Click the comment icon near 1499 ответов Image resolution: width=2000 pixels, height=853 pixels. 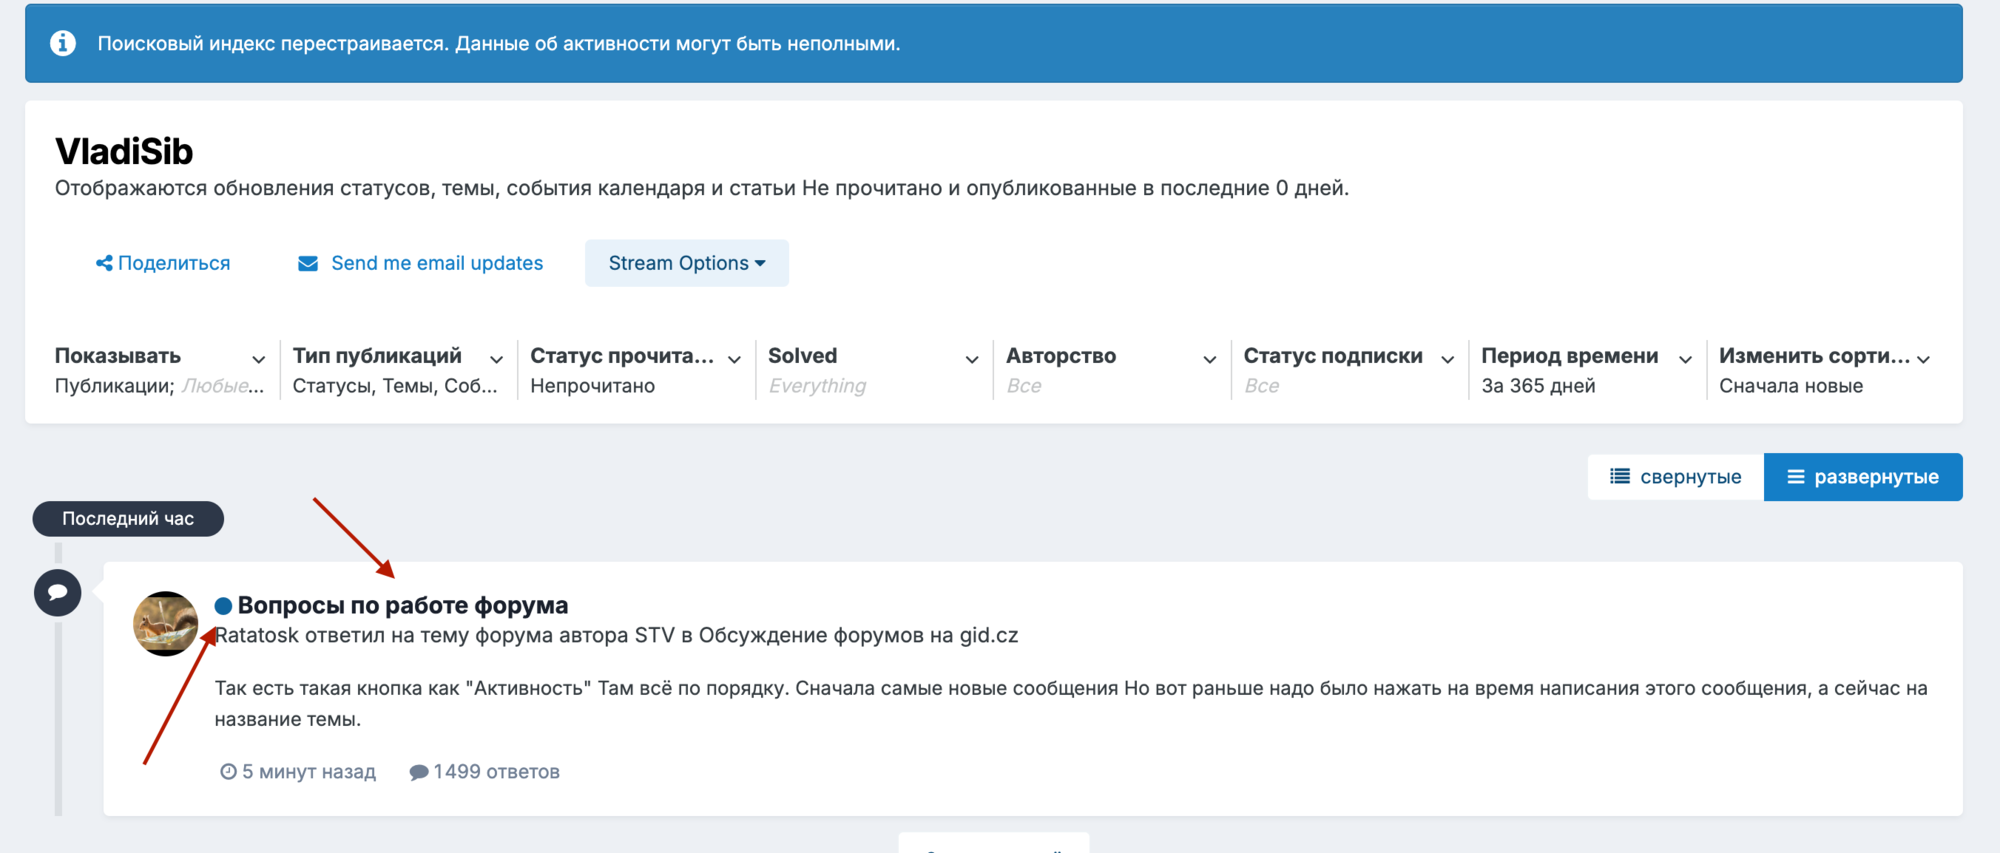coord(419,772)
